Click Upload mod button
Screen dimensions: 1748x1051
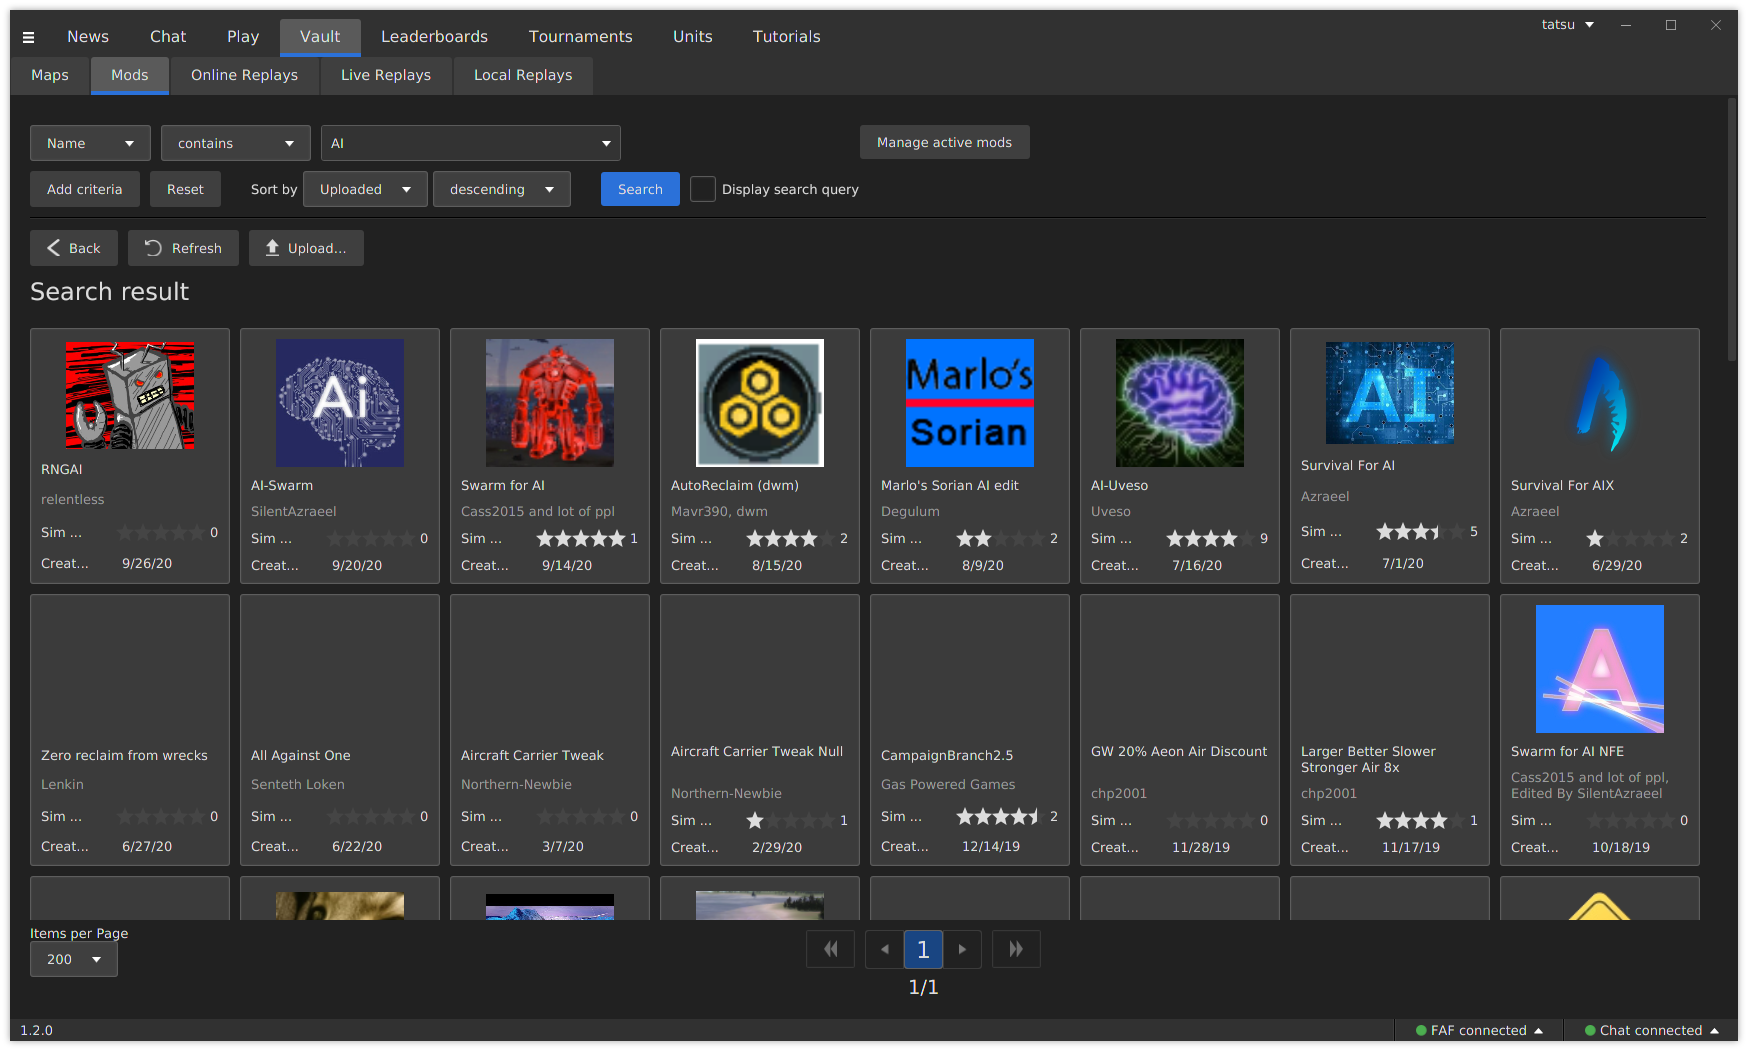coord(306,248)
